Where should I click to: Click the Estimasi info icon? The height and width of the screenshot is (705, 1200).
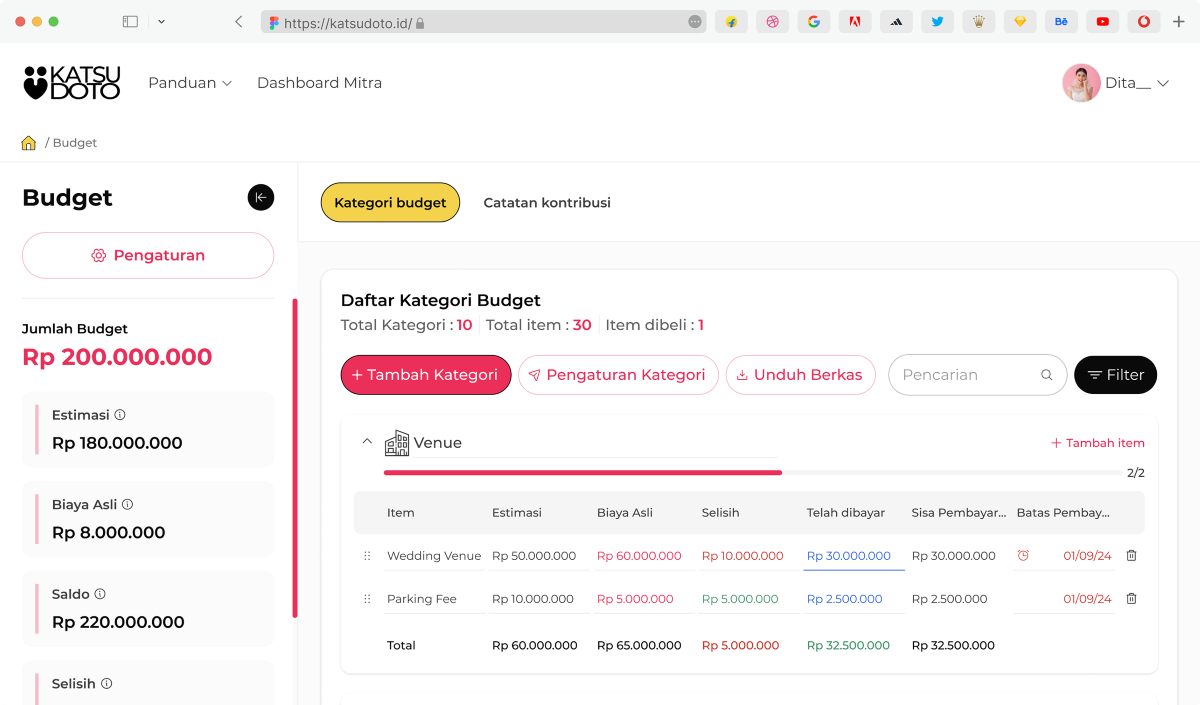(x=120, y=415)
